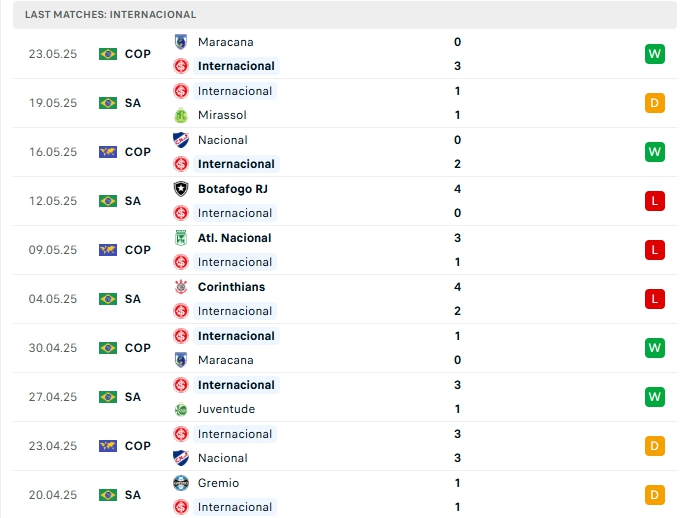Click the L badge for Botafogo match
This screenshot has width=688, height=518.
tap(655, 201)
